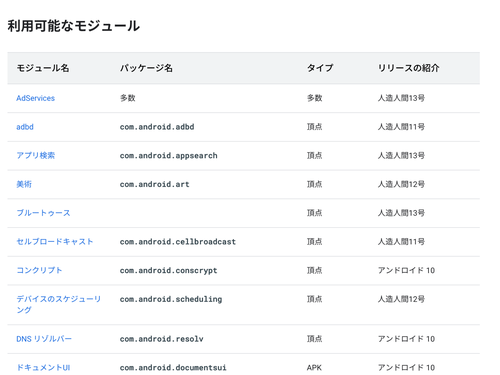Image resolution: width=500 pixels, height=375 pixels.
Task: Open the ブルートゥース module link
Action: coord(43,213)
